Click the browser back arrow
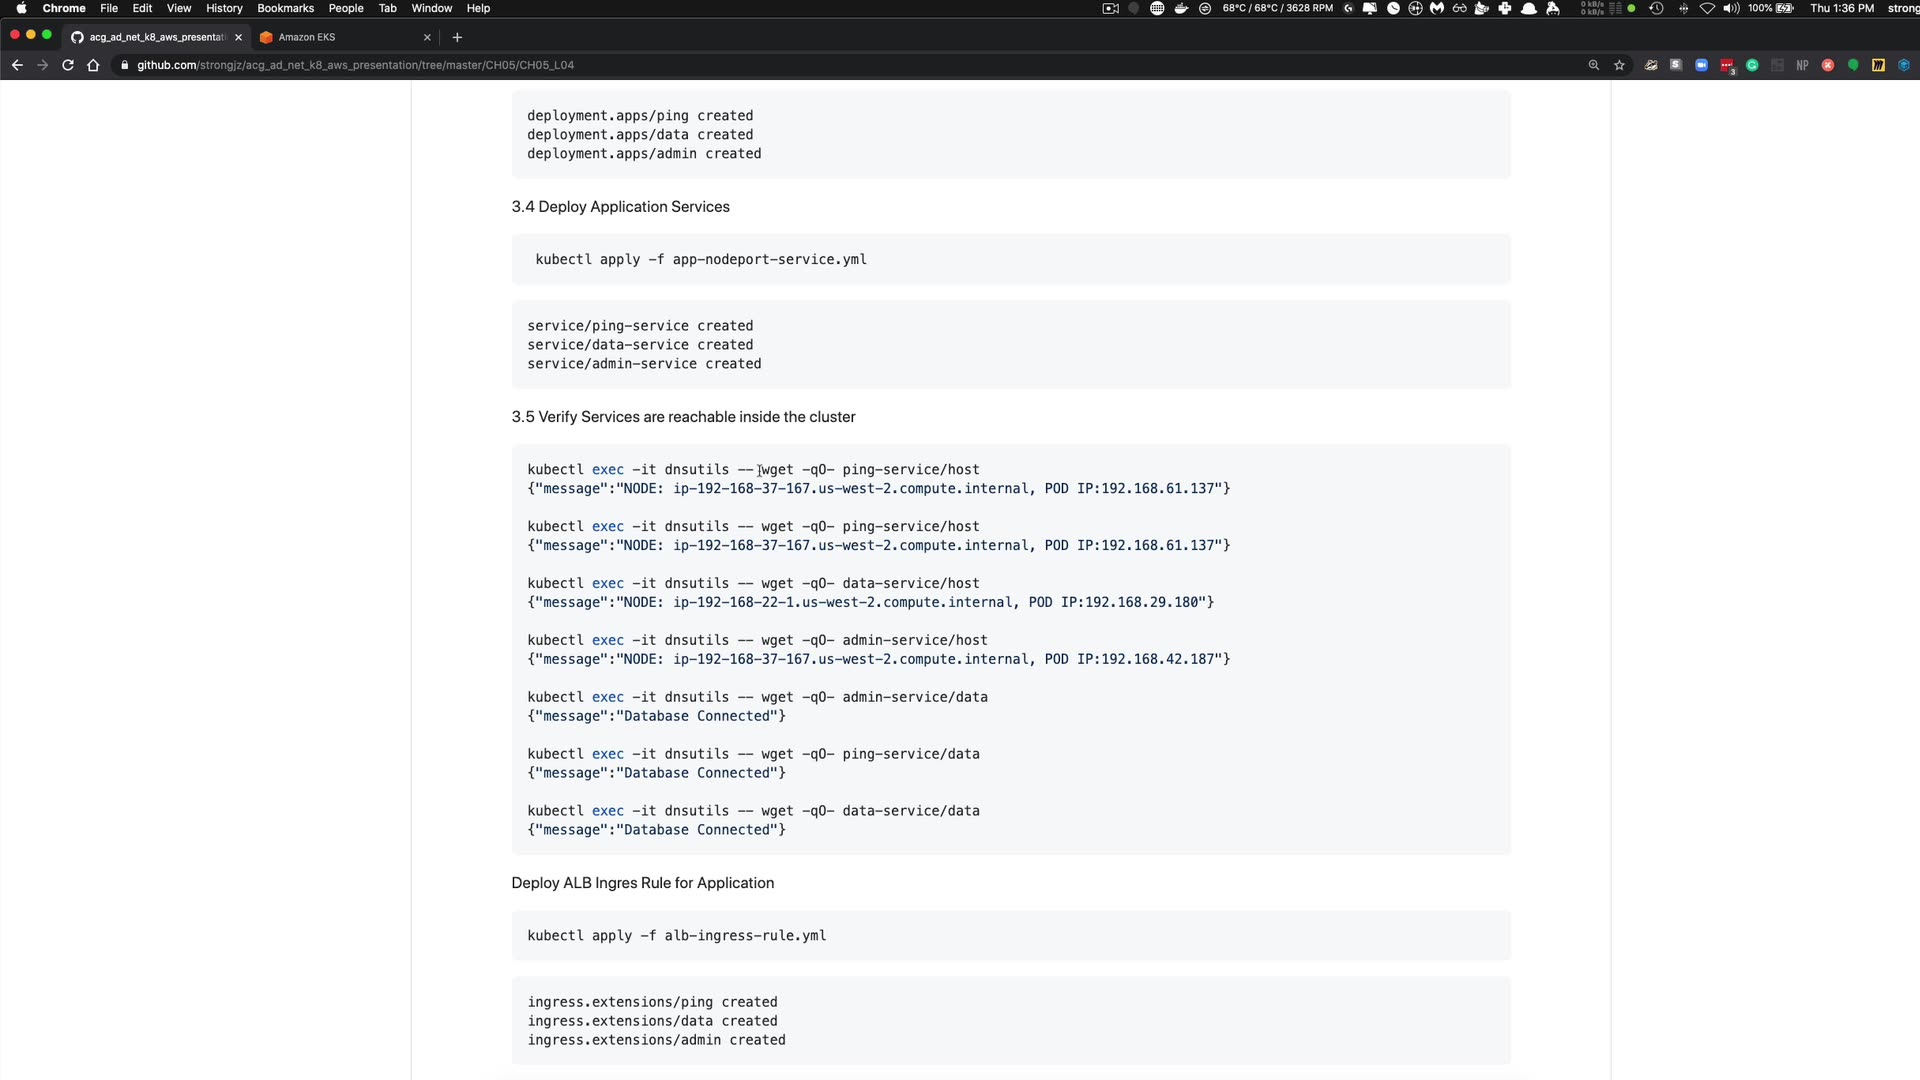 coord(17,65)
